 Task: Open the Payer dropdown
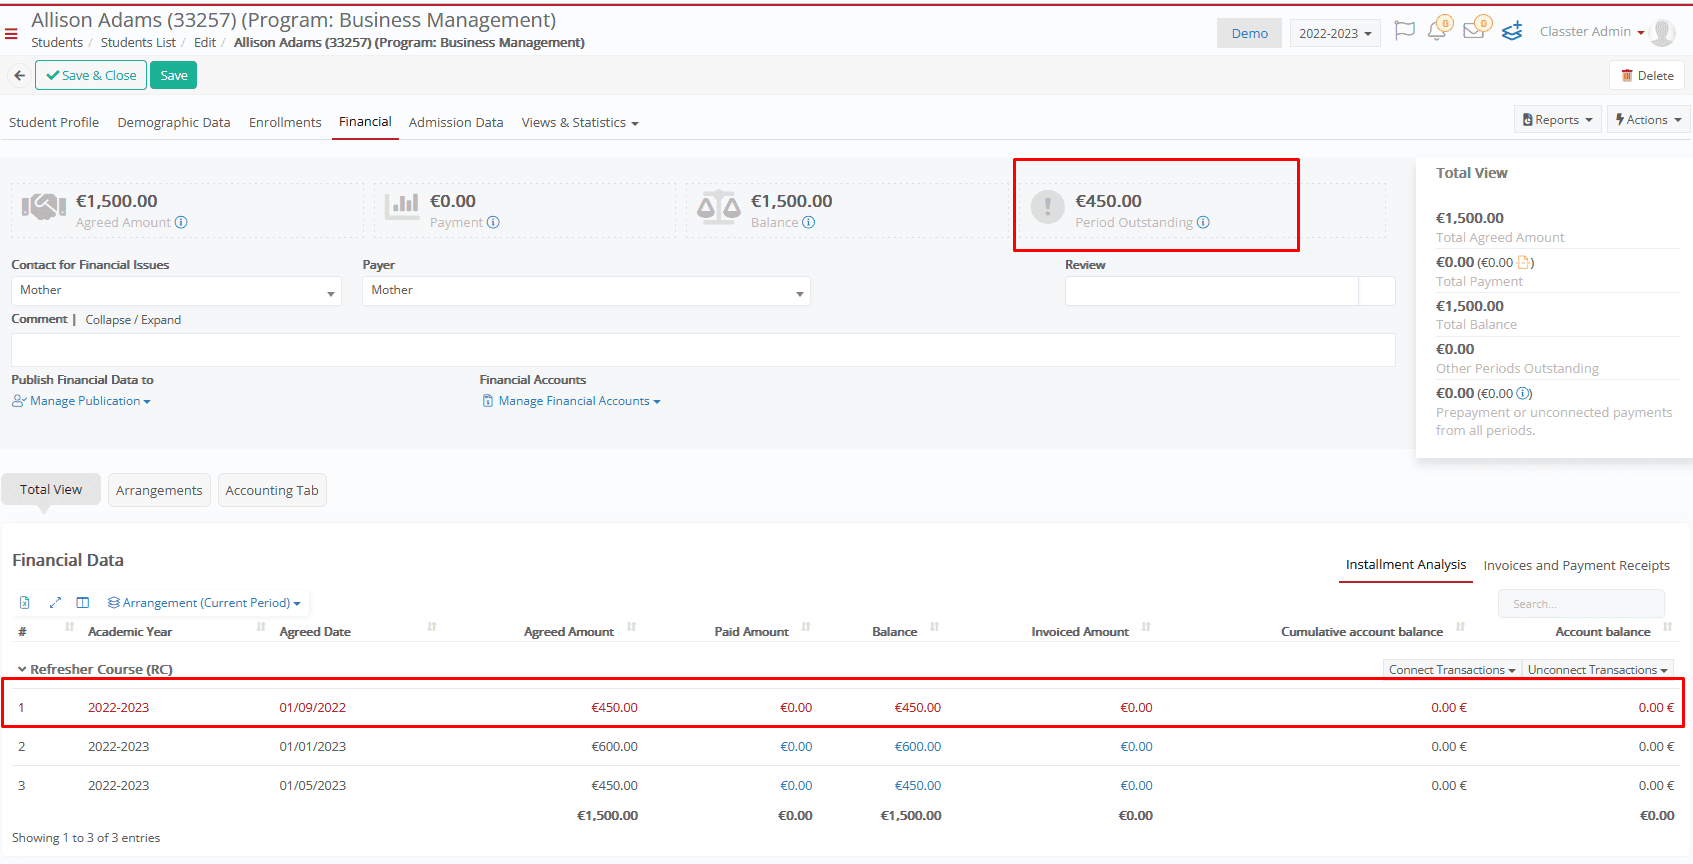pyautogui.click(x=586, y=290)
